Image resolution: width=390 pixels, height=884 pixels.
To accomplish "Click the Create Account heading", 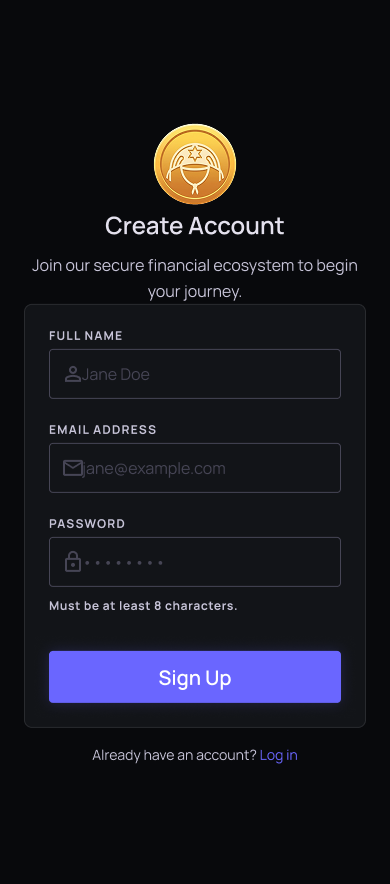I will 195,226.
